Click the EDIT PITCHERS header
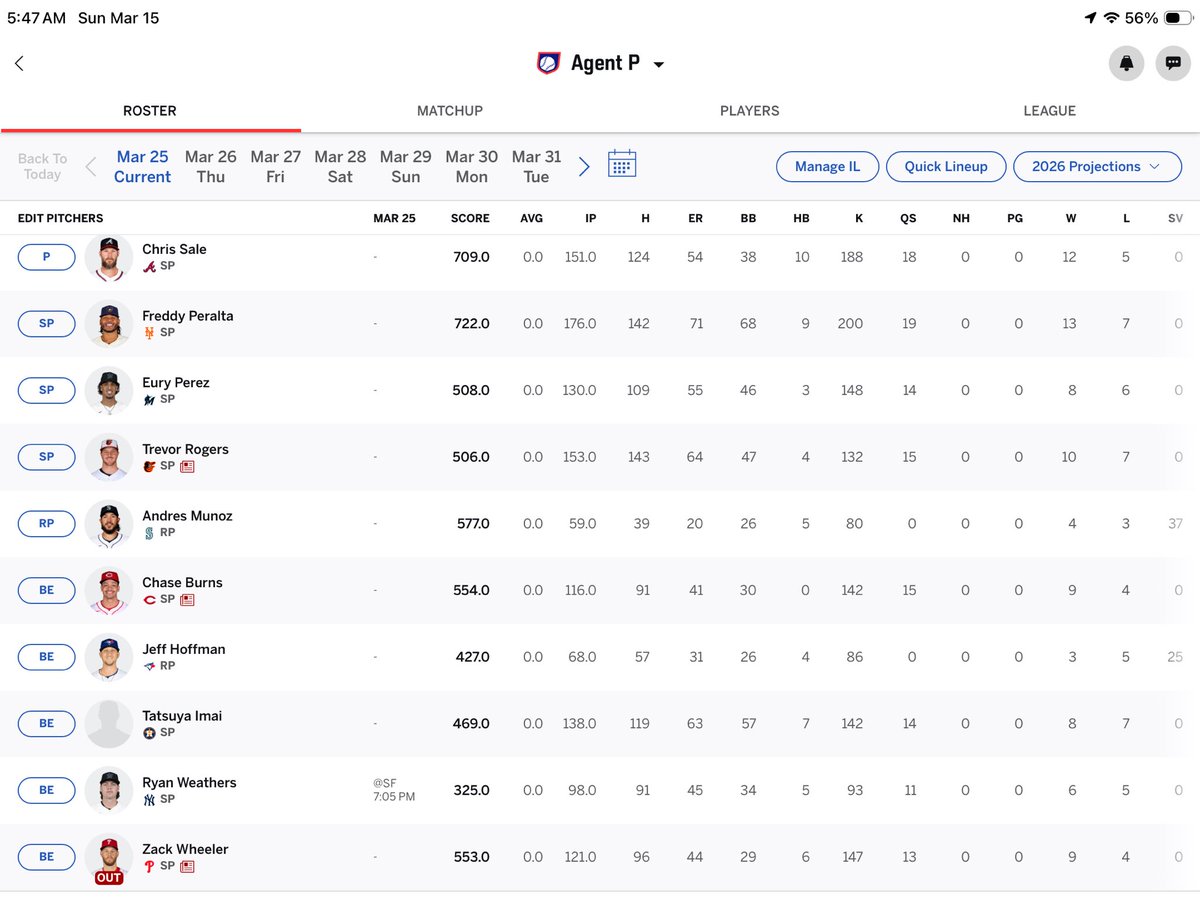The image size is (1200, 900). coord(60,218)
